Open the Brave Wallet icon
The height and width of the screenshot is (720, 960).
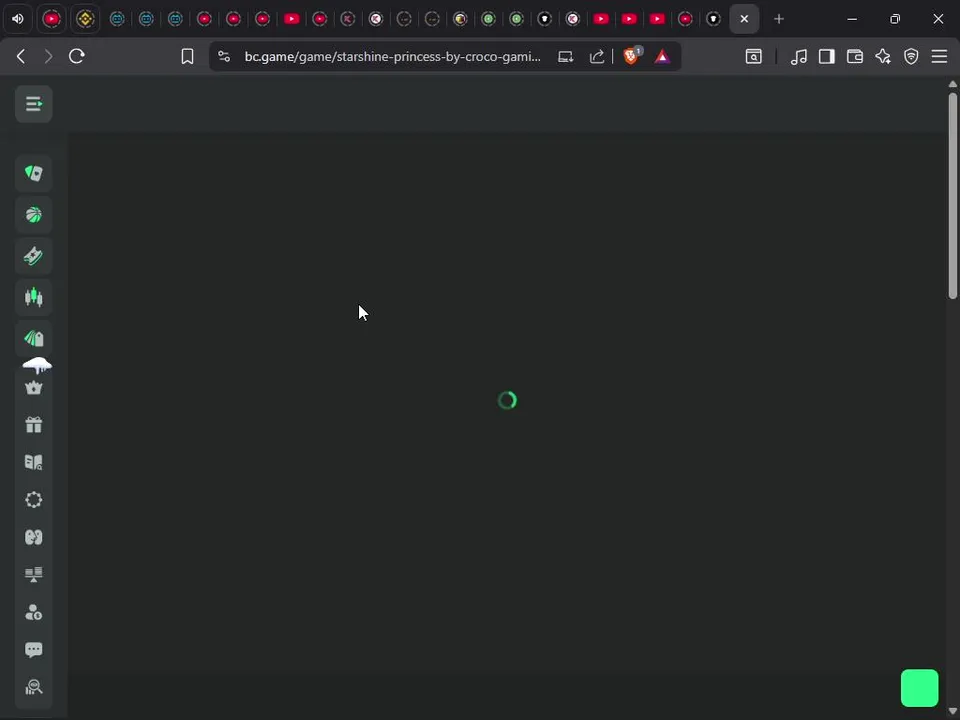pyautogui.click(x=855, y=56)
